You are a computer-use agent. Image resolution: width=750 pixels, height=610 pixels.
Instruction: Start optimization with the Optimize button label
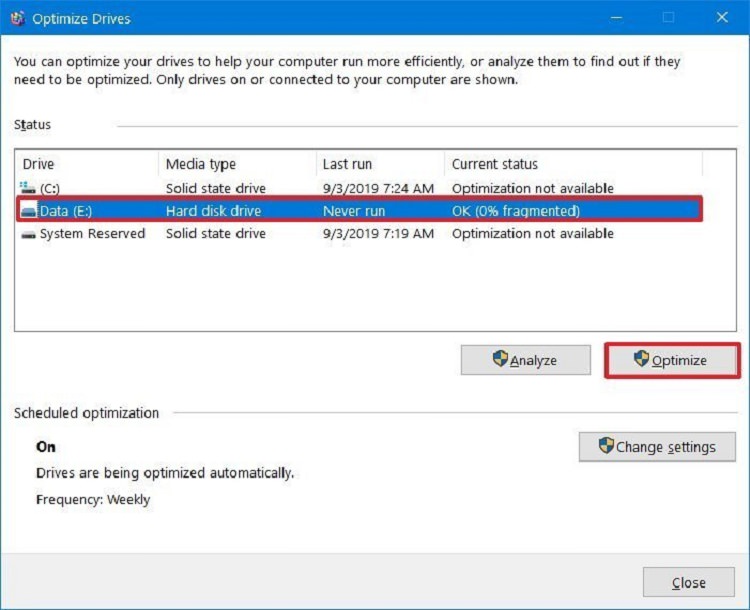(x=679, y=361)
